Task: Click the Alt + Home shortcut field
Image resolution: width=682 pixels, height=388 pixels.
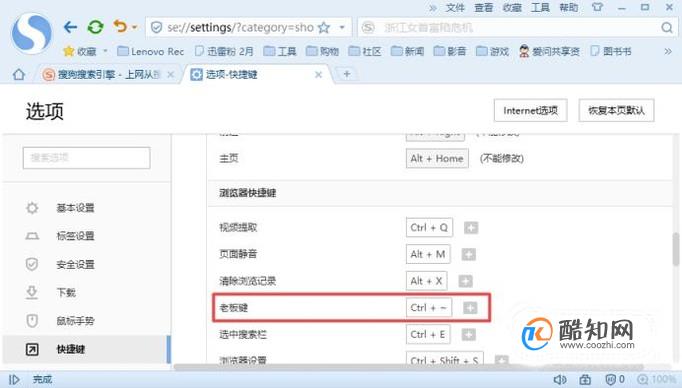Action: 437,159
